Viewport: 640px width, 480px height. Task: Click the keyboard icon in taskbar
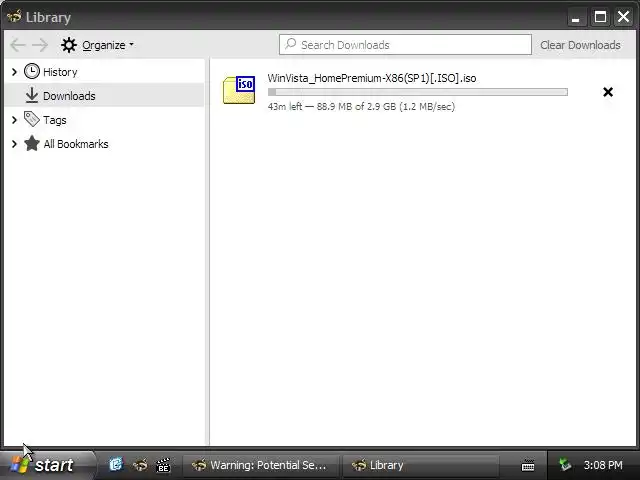point(528,465)
